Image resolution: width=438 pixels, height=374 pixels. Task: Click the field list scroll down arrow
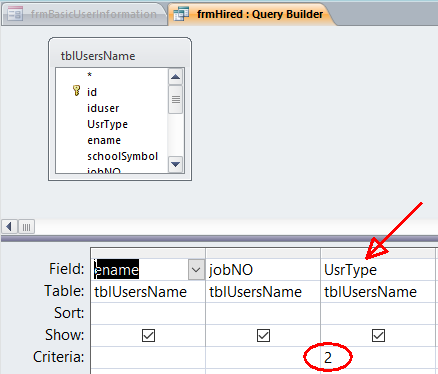175,164
